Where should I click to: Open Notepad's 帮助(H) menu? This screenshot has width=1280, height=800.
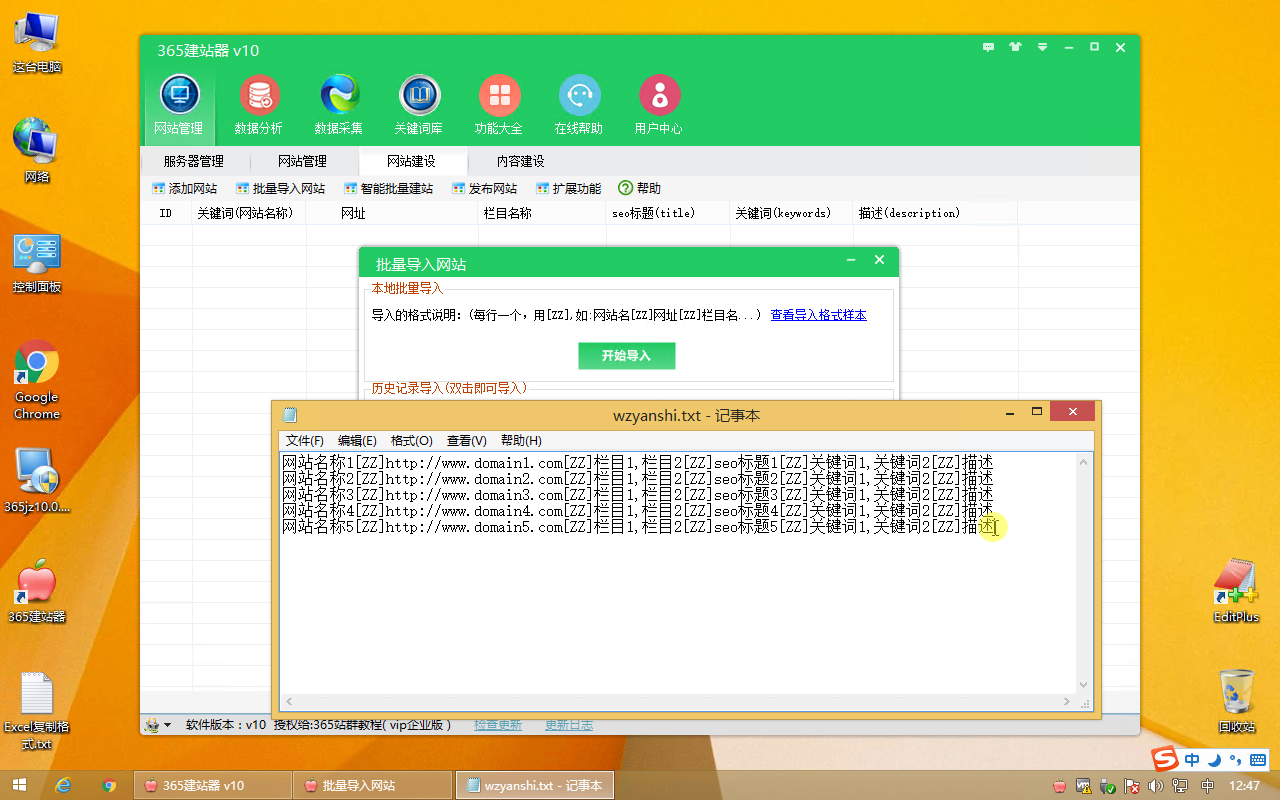[x=521, y=441]
